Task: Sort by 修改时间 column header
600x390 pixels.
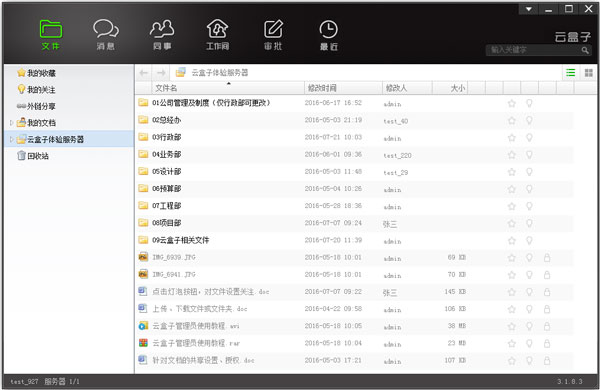Action: [343, 88]
